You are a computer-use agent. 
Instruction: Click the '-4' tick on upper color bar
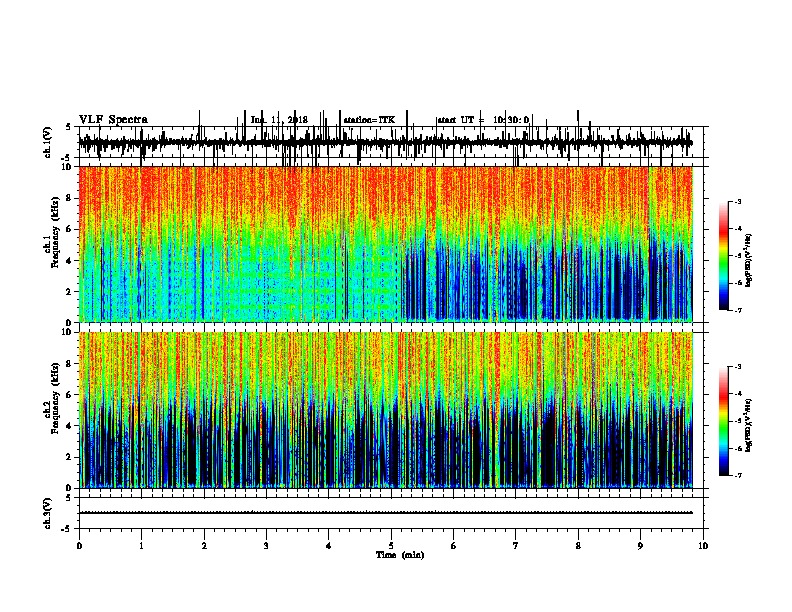tap(737, 229)
